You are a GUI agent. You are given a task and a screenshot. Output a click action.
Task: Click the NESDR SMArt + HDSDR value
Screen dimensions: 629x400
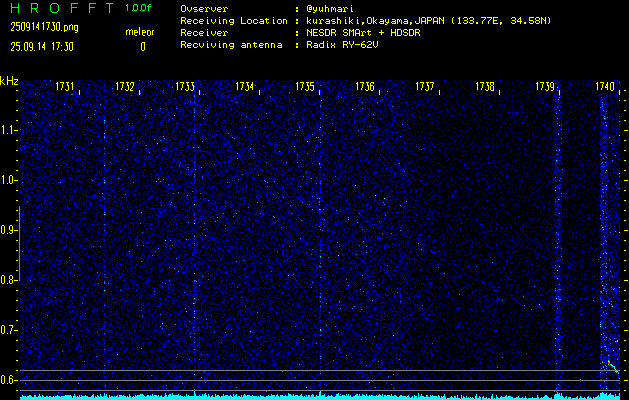[363, 33]
